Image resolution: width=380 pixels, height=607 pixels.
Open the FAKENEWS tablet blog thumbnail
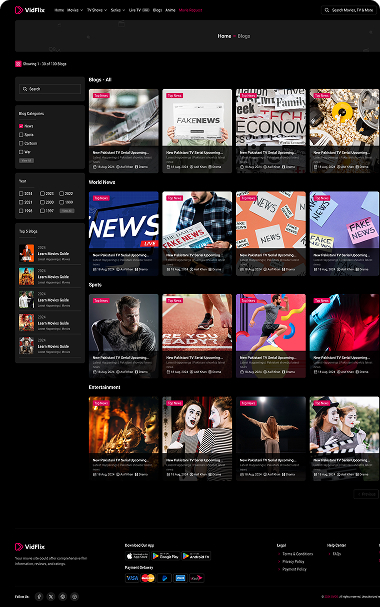click(197, 118)
